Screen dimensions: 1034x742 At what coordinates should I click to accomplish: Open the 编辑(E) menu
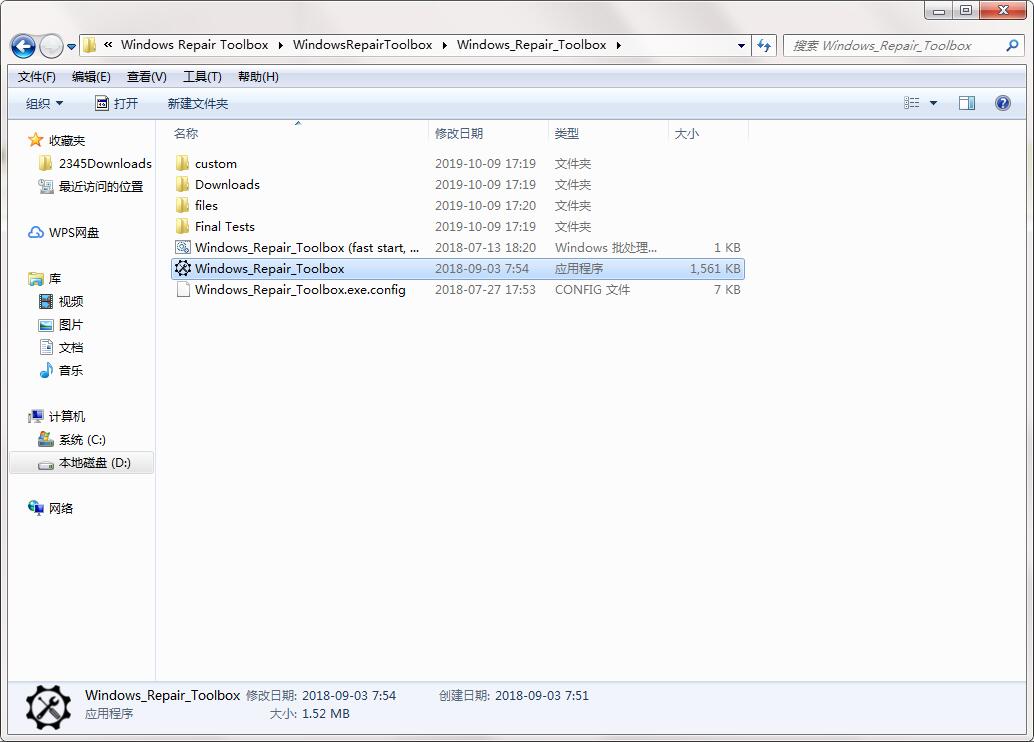pos(91,77)
